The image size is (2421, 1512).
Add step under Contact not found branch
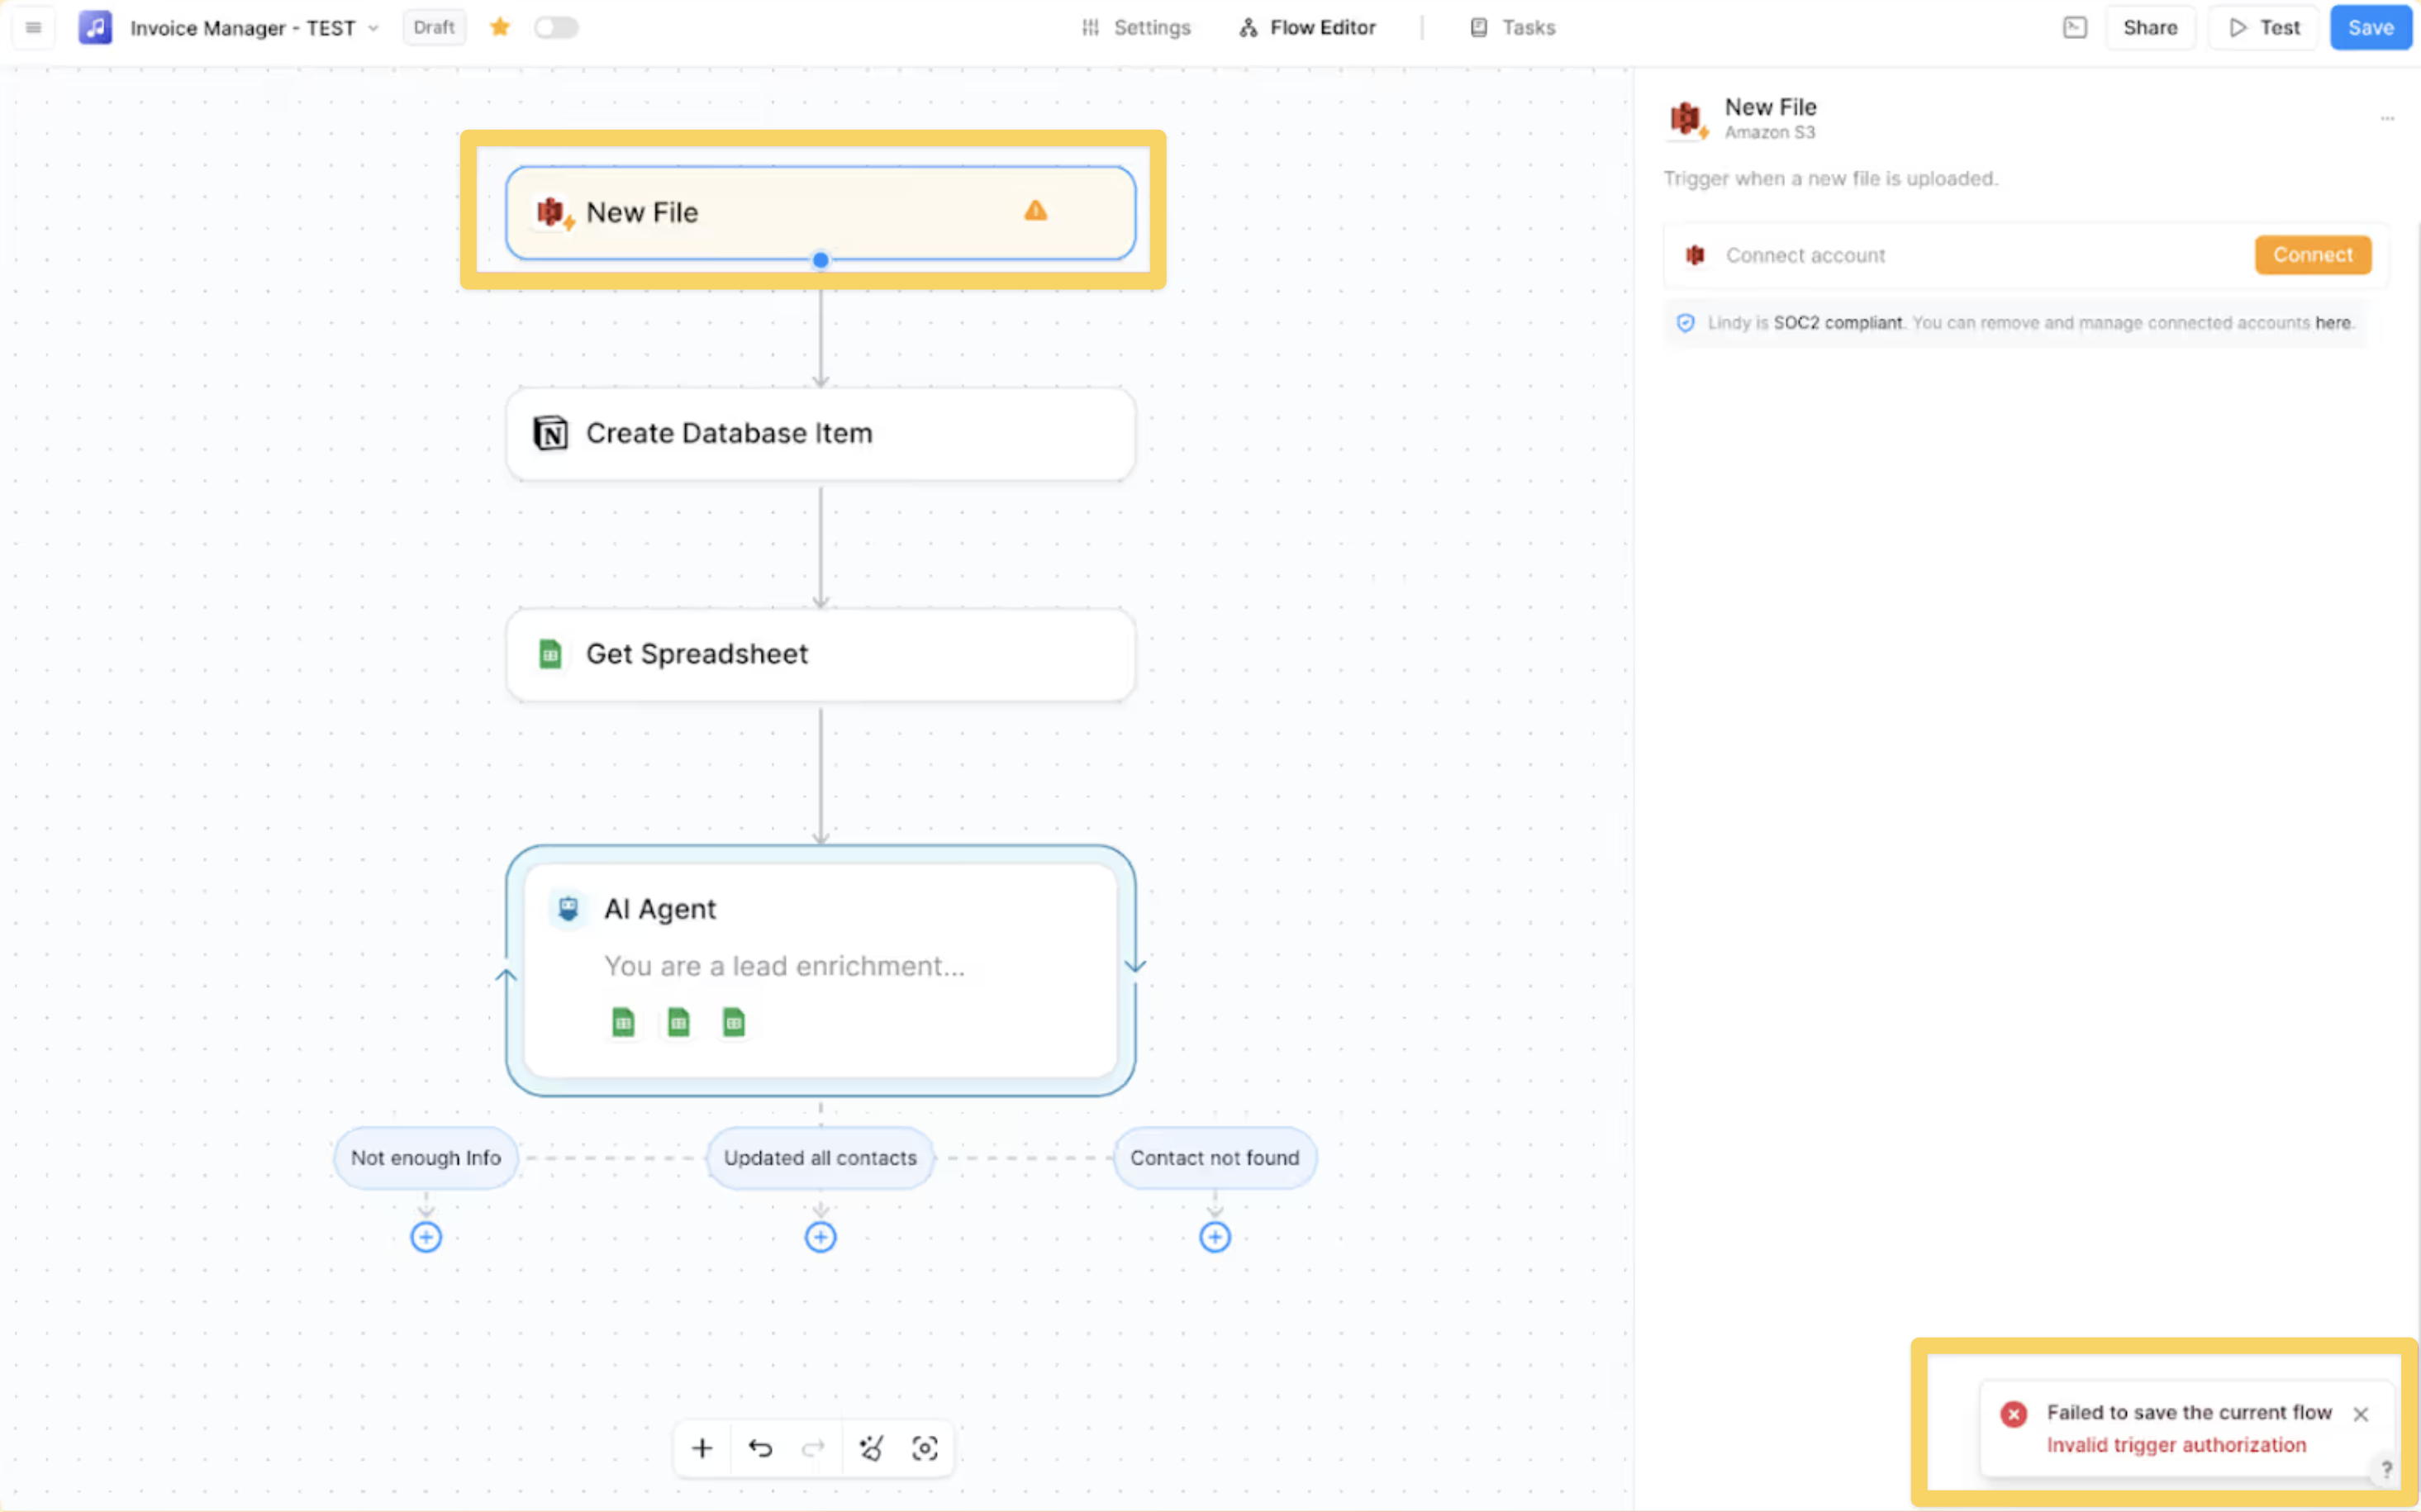pos(1215,1237)
